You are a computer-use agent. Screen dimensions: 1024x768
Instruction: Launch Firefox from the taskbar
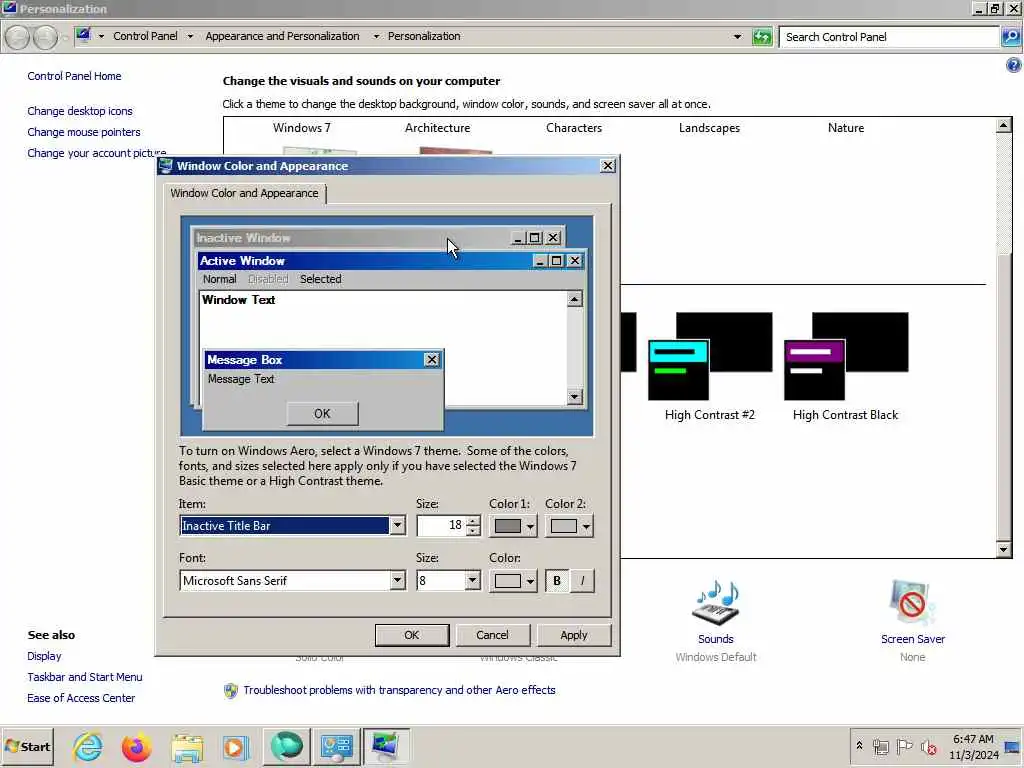tap(136, 746)
